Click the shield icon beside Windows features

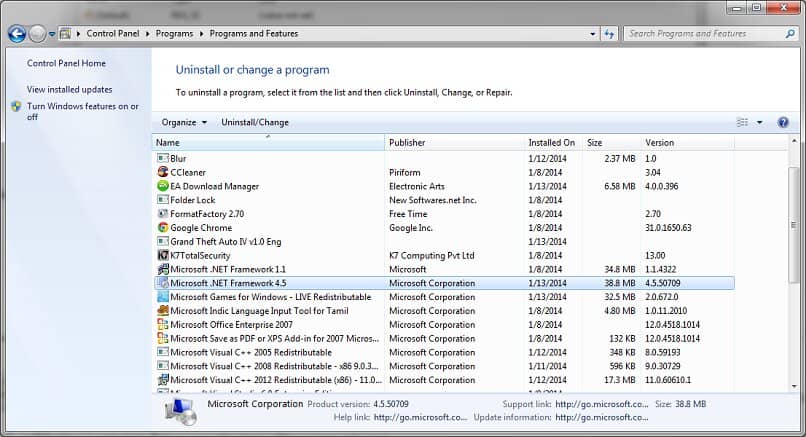click(x=16, y=106)
